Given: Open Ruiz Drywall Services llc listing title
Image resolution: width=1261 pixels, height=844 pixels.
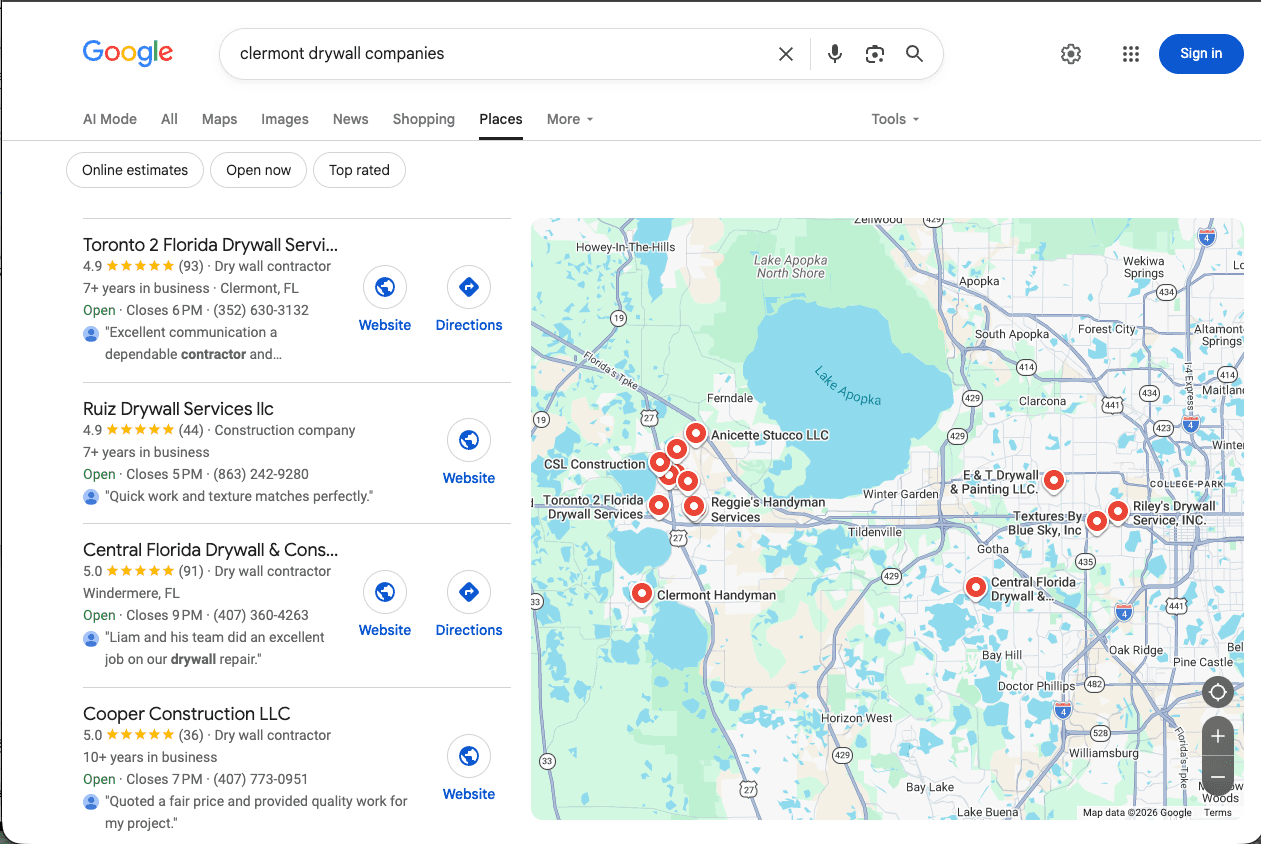Looking at the screenshot, I should [178, 408].
